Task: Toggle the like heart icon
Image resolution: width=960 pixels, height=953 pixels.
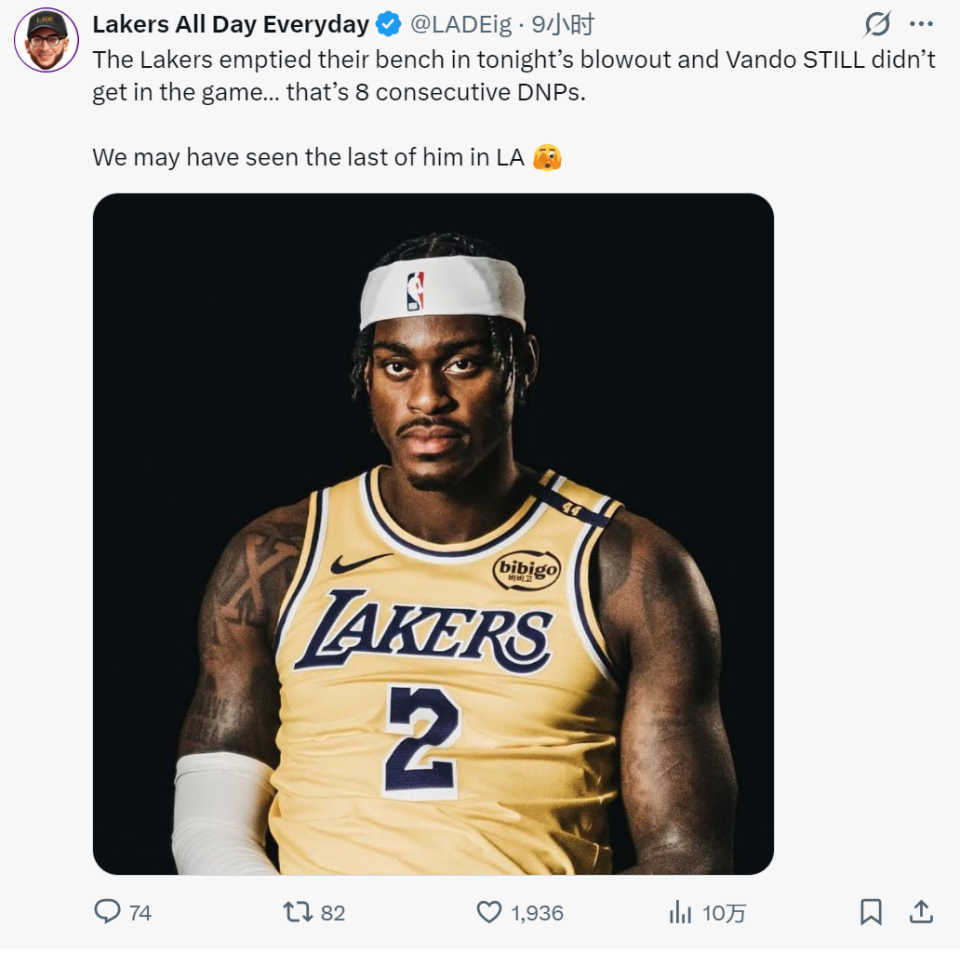Action: [x=489, y=911]
